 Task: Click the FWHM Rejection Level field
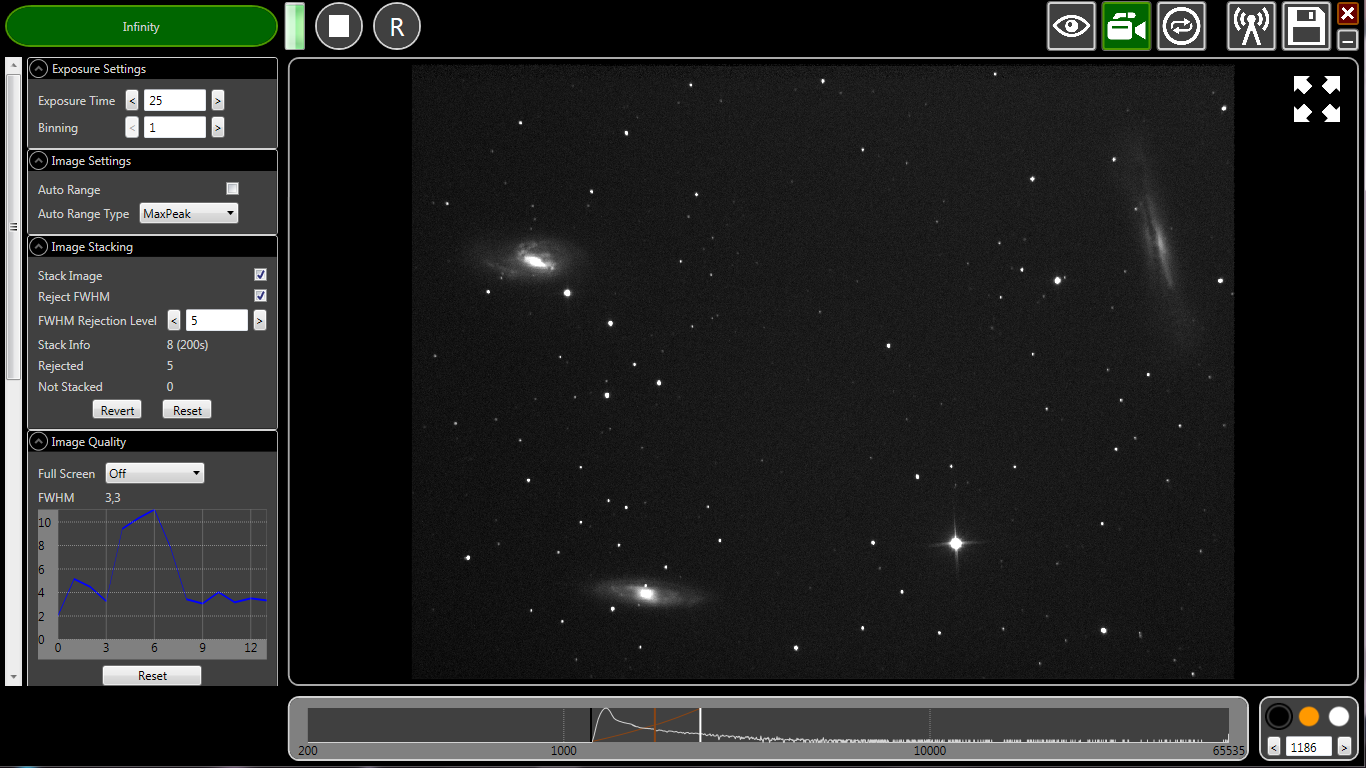(x=217, y=321)
